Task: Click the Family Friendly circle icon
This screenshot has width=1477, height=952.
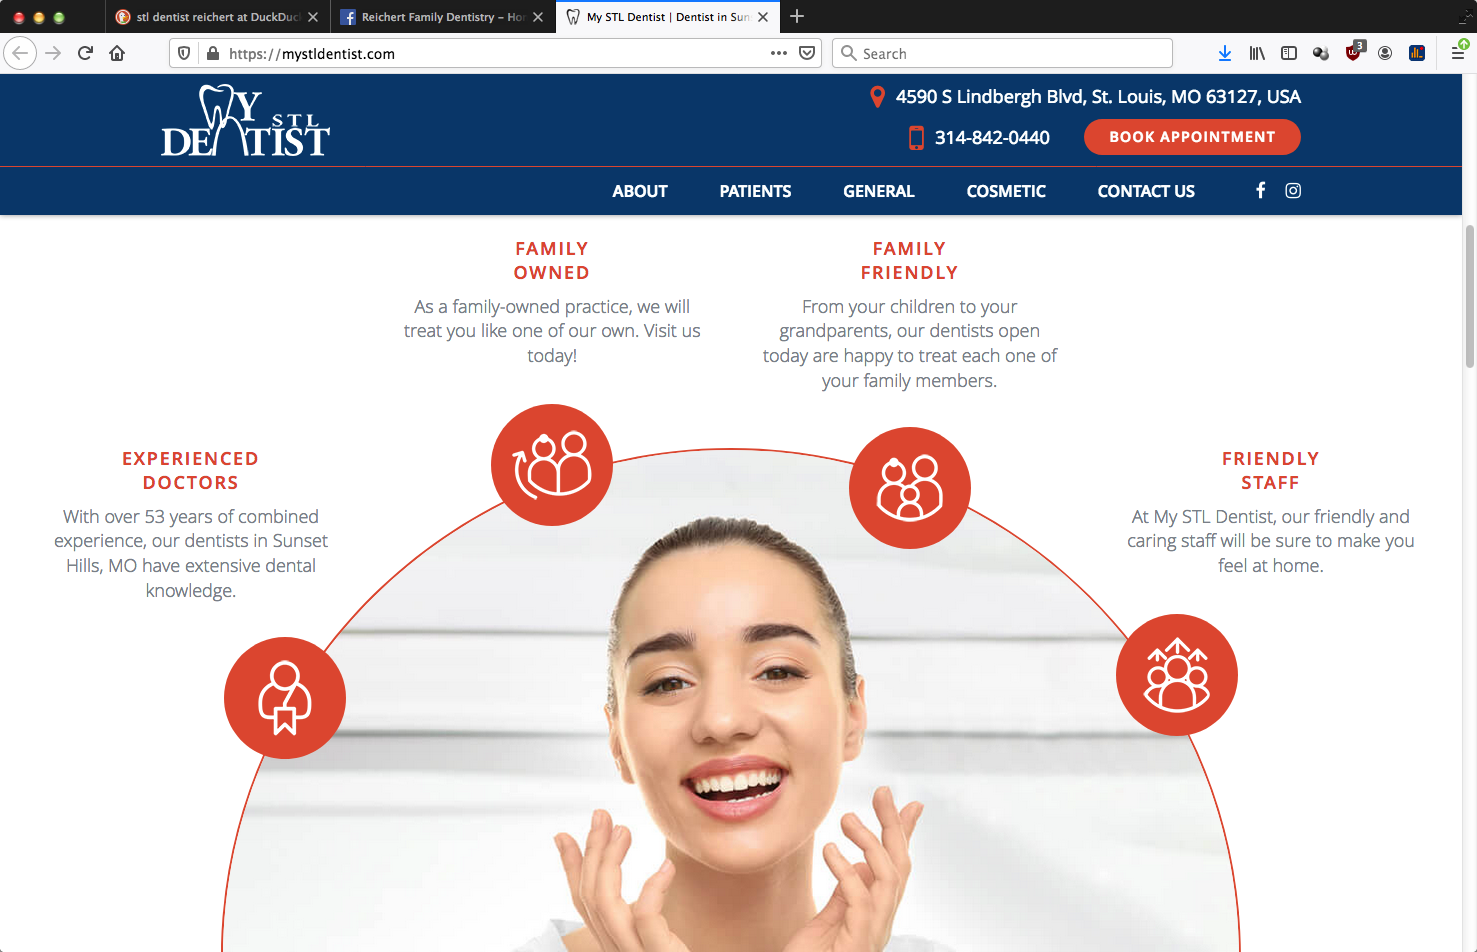Action: point(910,488)
